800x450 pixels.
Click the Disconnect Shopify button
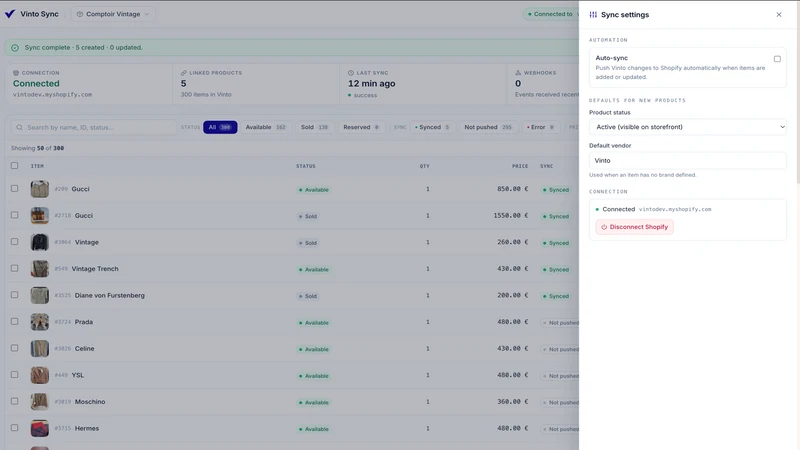(634, 227)
